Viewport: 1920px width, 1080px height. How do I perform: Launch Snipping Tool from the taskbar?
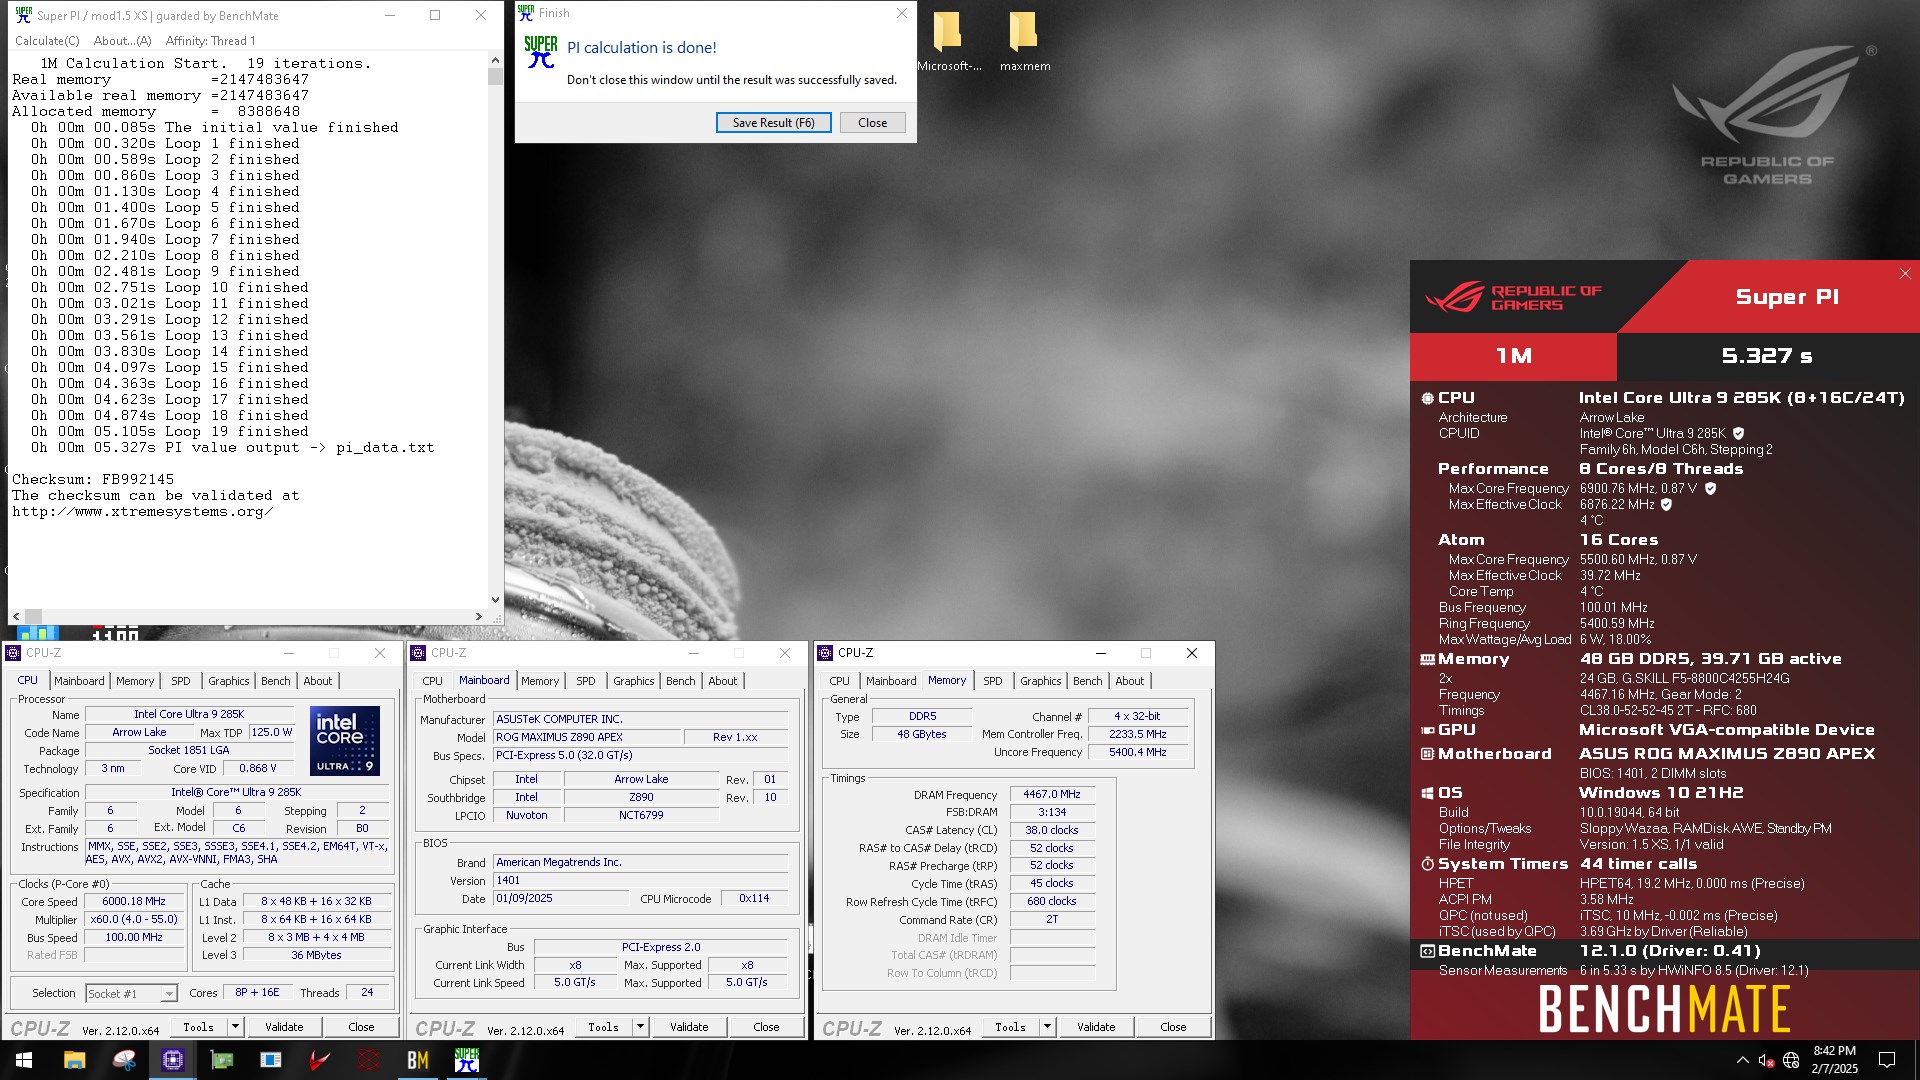[124, 1060]
